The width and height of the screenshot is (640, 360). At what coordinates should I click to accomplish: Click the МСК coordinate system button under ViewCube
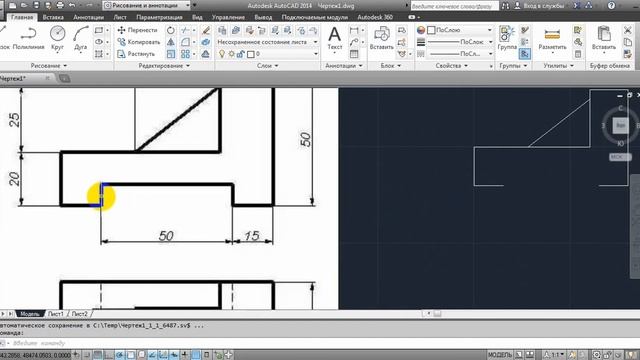620,157
